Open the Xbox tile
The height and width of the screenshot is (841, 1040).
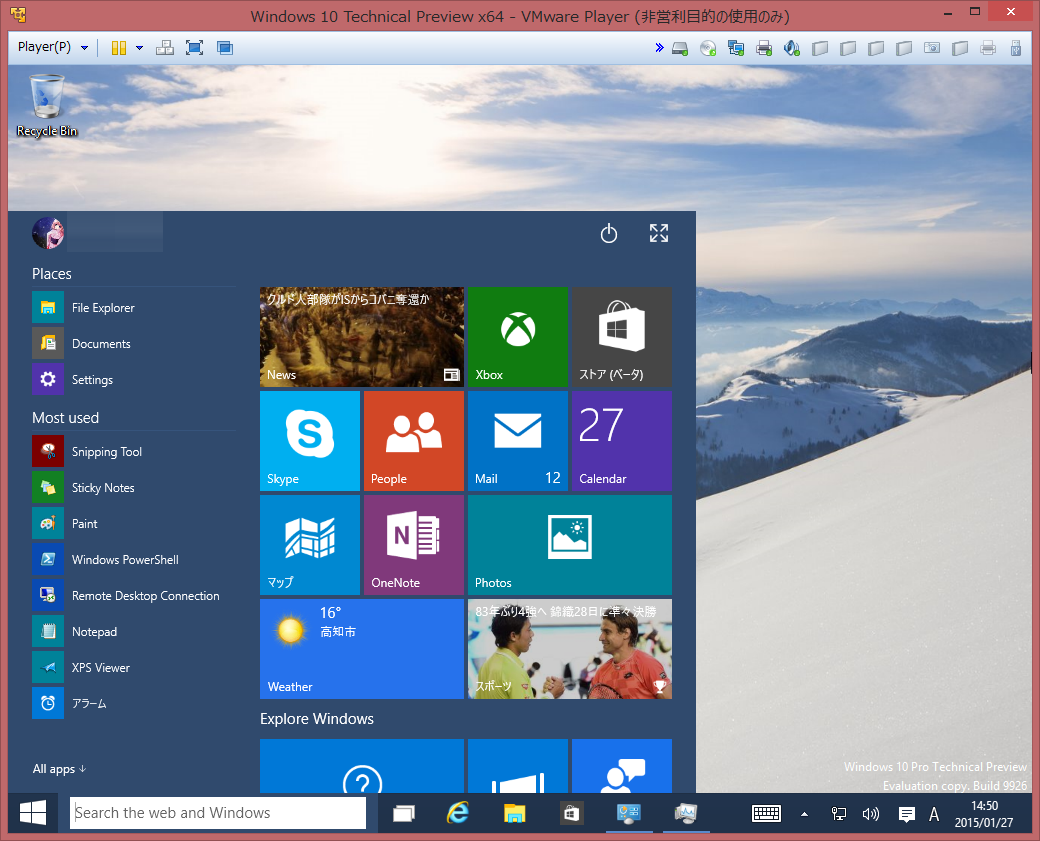point(517,337)
